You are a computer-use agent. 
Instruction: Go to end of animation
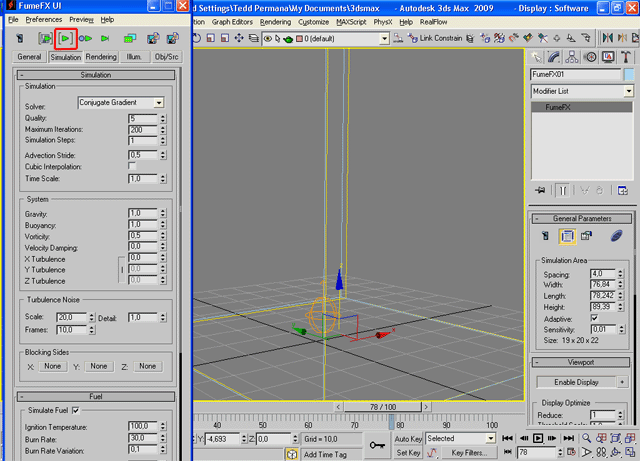(x=569, y=438)
